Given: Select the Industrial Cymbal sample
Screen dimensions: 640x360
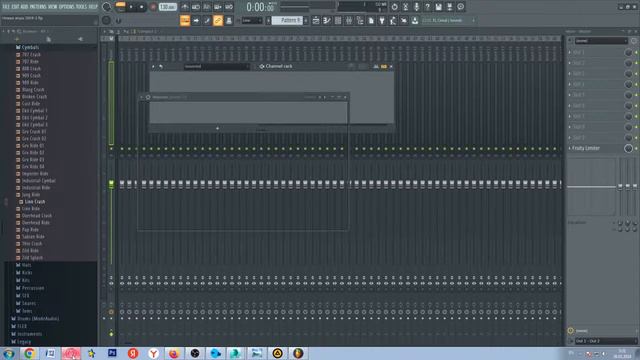Looking at the screenshot, I should tap(36, 180).
